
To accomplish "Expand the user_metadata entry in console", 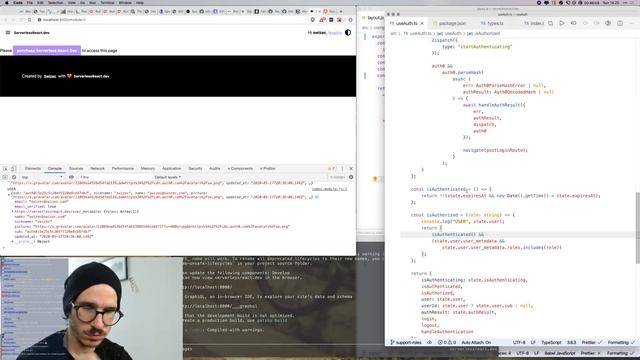I will tap(12, 212).
